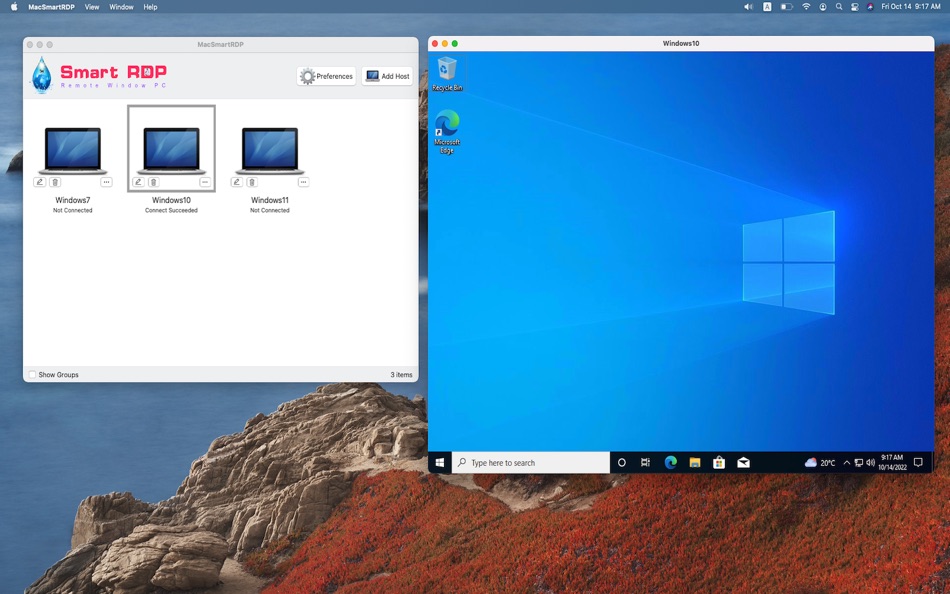The width and height of the screenshot is (950, 594).
Task: Open Cortana circle icon on taskbar
Action: pyautogui.click(x=622, y=462)
